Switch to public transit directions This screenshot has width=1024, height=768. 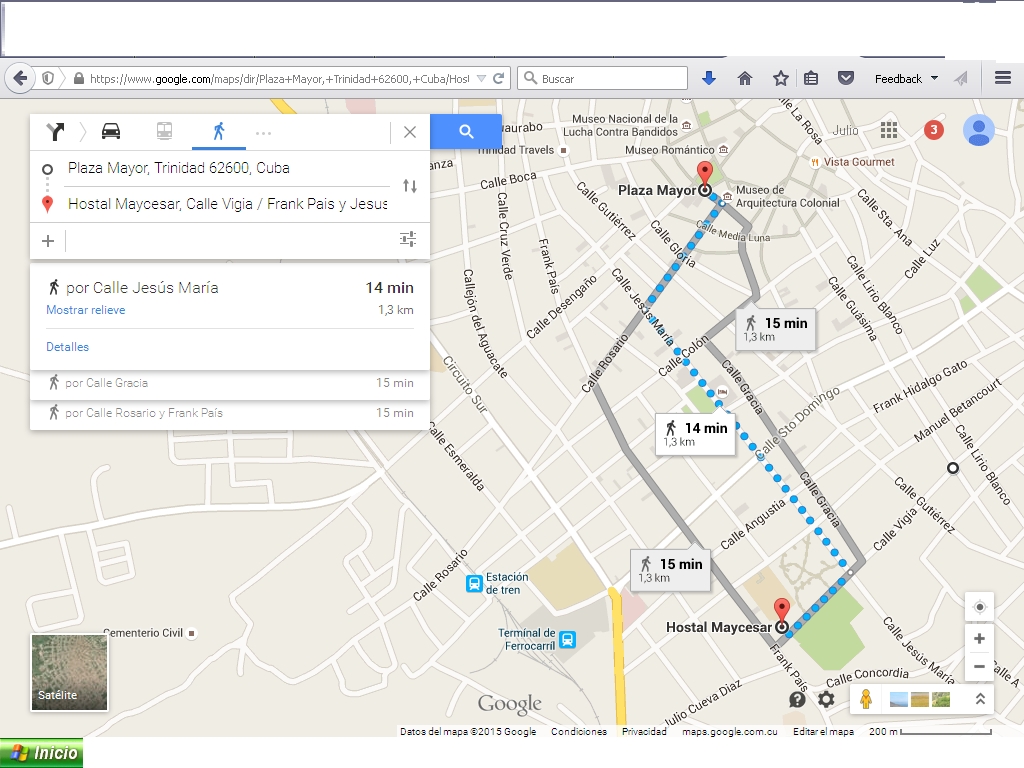click(165, 131)
